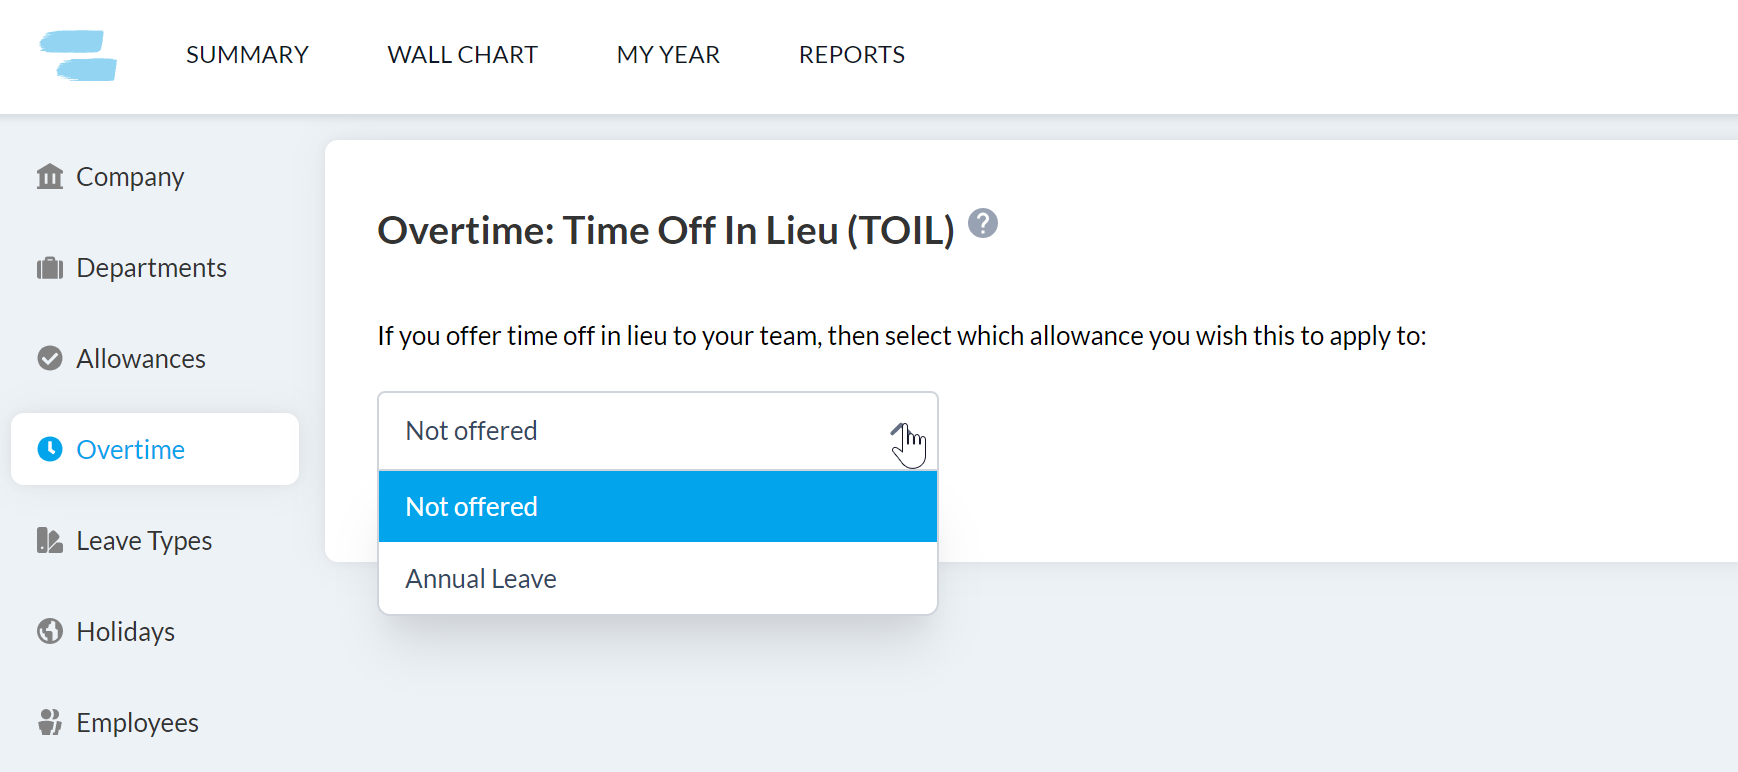
Task: Click the Leave Types icon
Action: click(50, 540)
